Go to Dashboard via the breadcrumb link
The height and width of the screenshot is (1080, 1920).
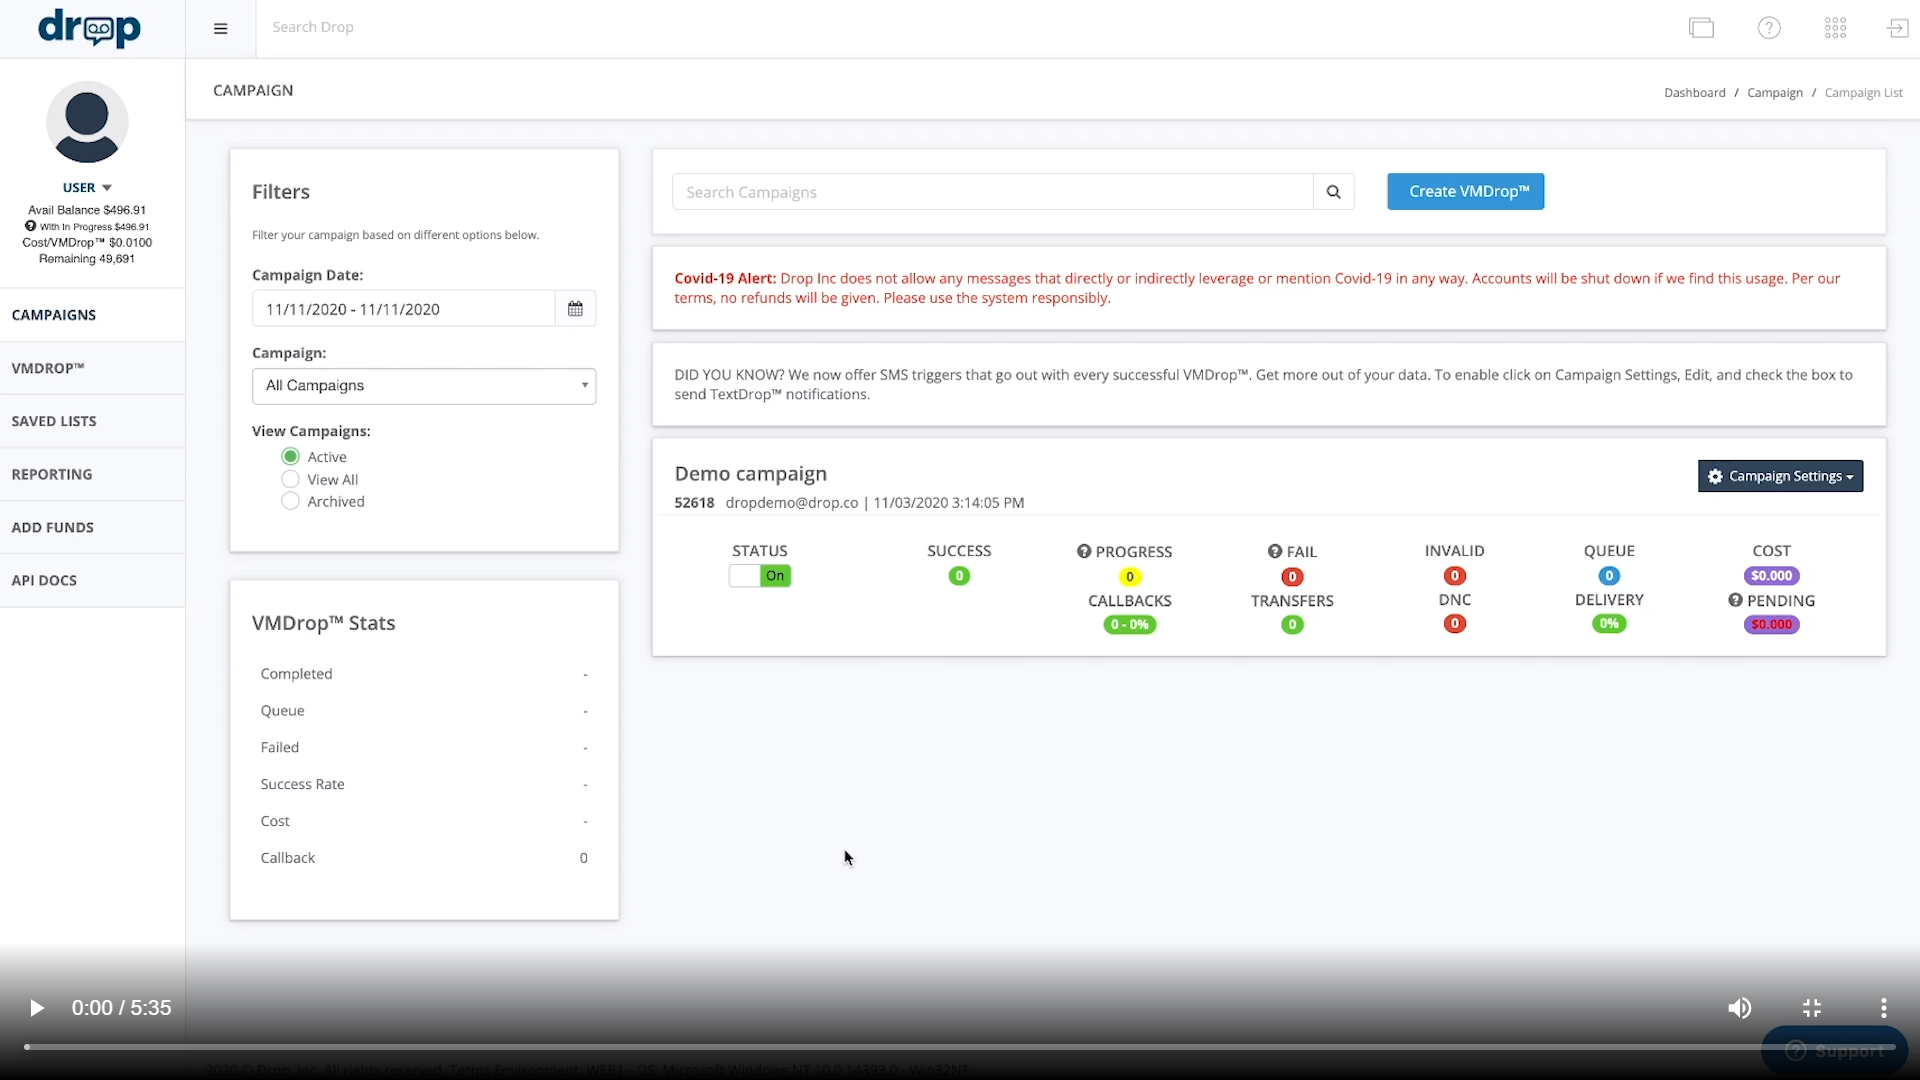1696,92
